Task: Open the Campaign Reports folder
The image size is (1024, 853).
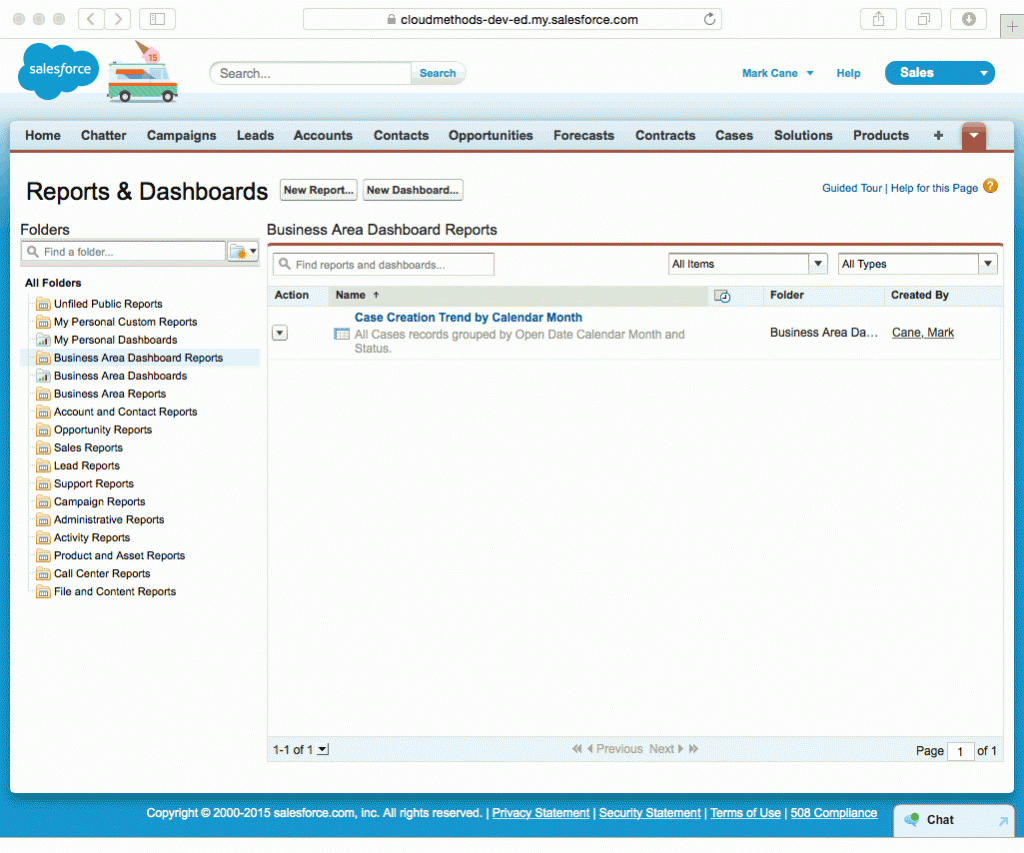Action: (99, 502)
